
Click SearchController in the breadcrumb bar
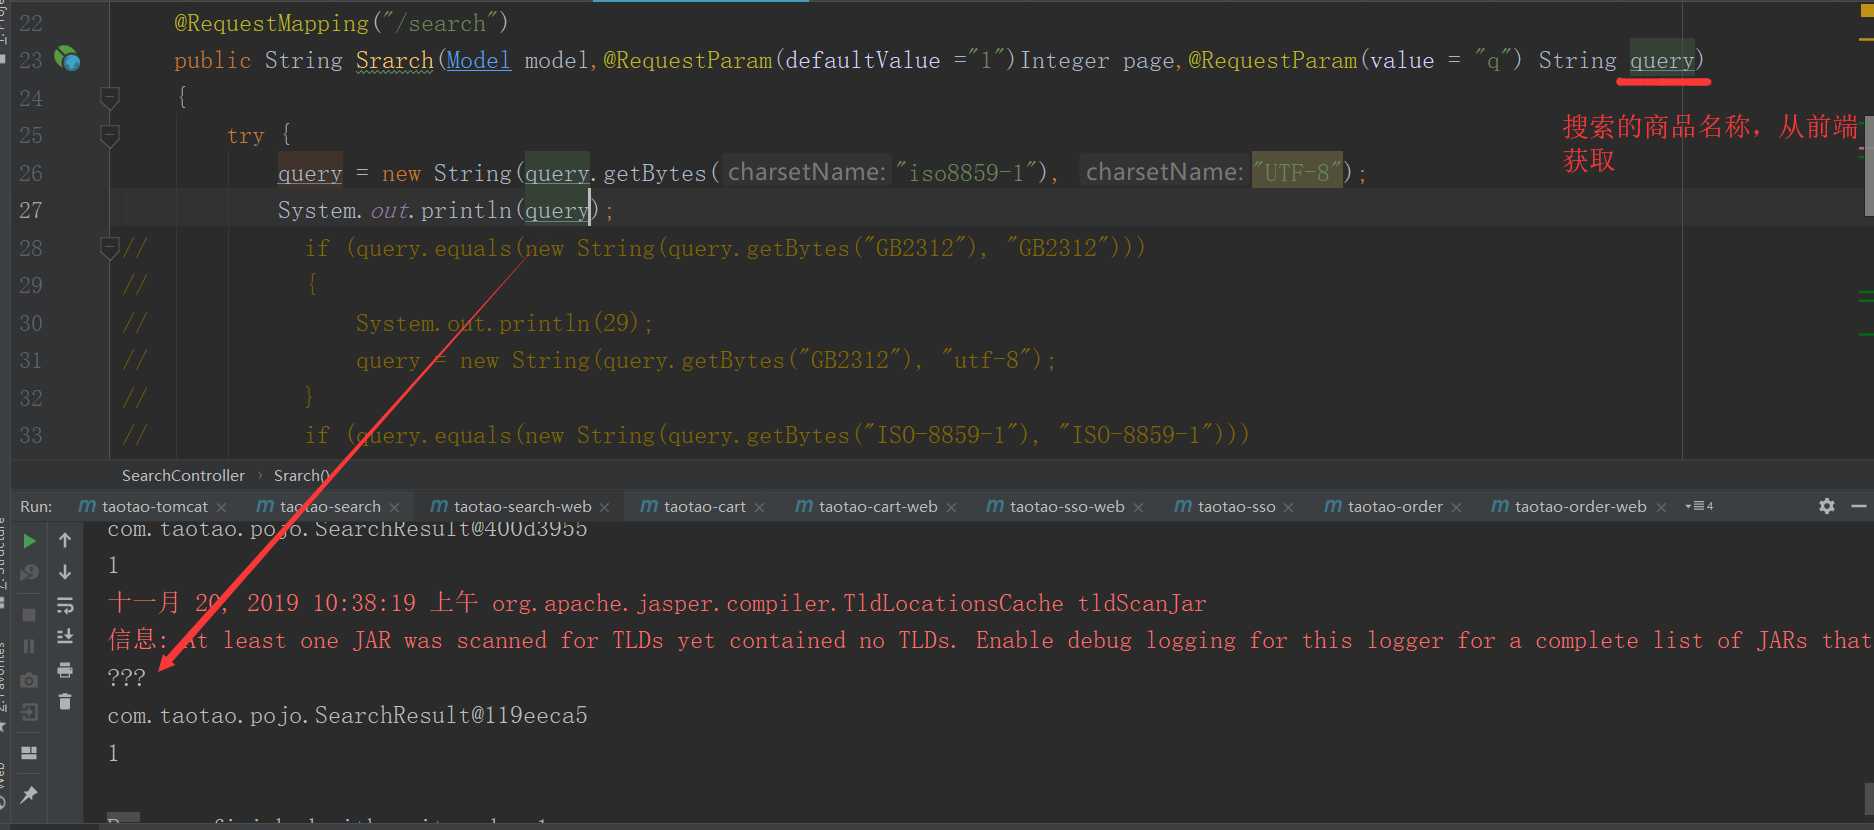click(x=183, y=476)
